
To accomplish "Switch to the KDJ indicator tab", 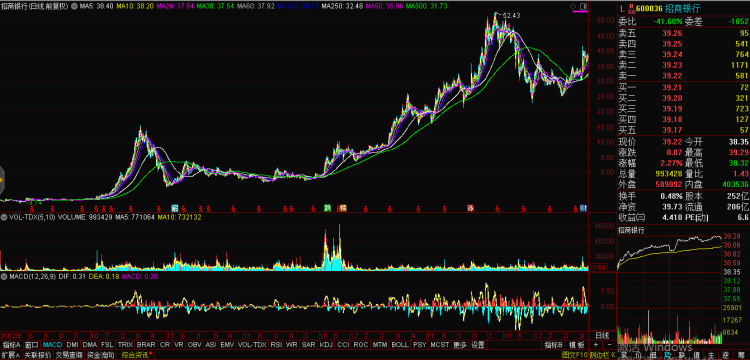I will (326, 345).
